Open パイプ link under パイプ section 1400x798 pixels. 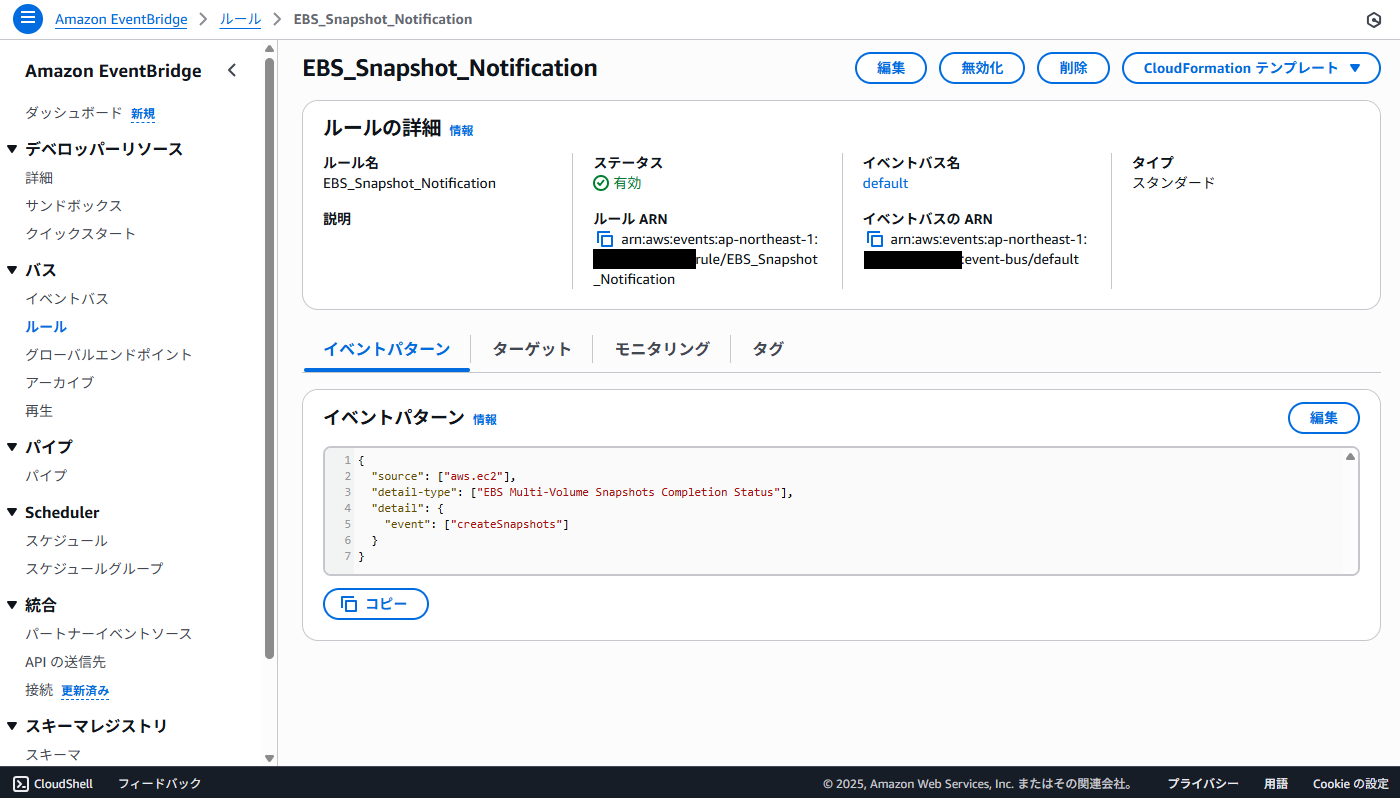pyautogui.click(x=46, y=476)
